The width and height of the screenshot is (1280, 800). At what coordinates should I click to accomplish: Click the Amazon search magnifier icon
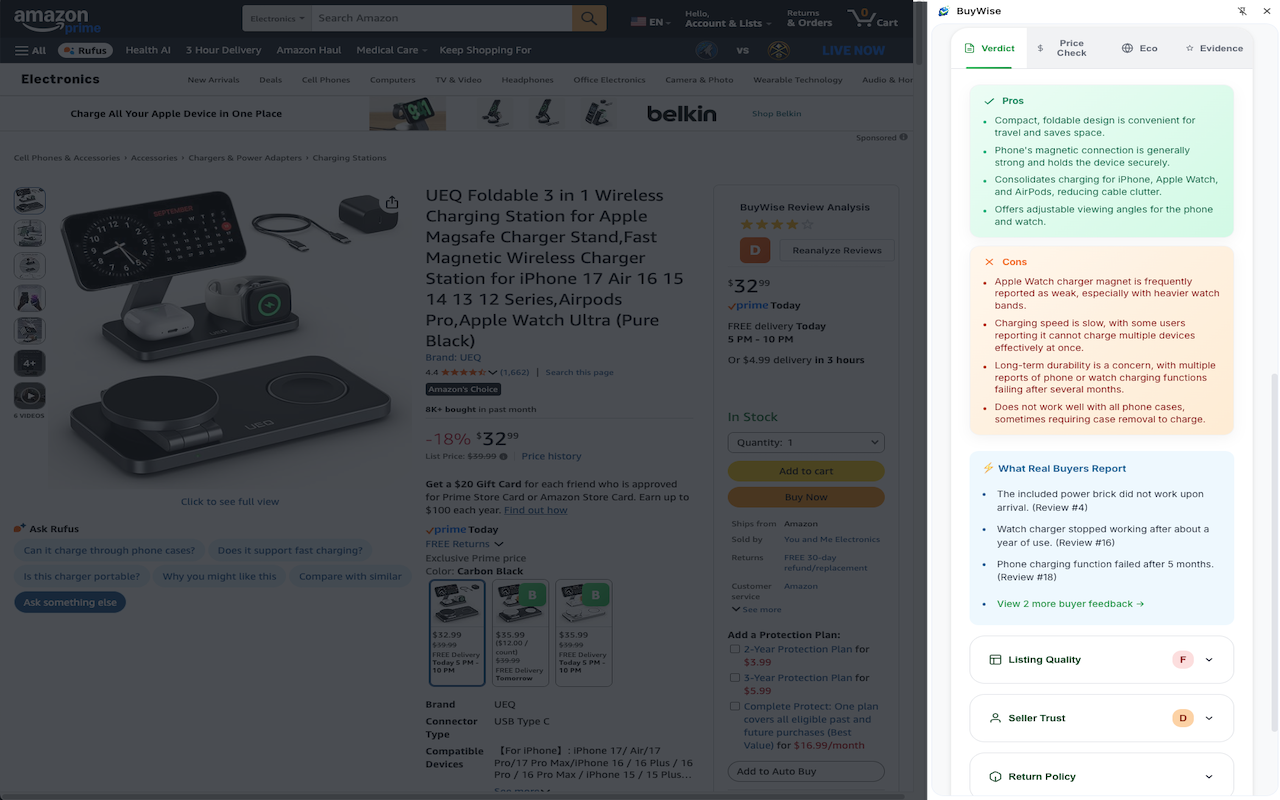[589, 18]
